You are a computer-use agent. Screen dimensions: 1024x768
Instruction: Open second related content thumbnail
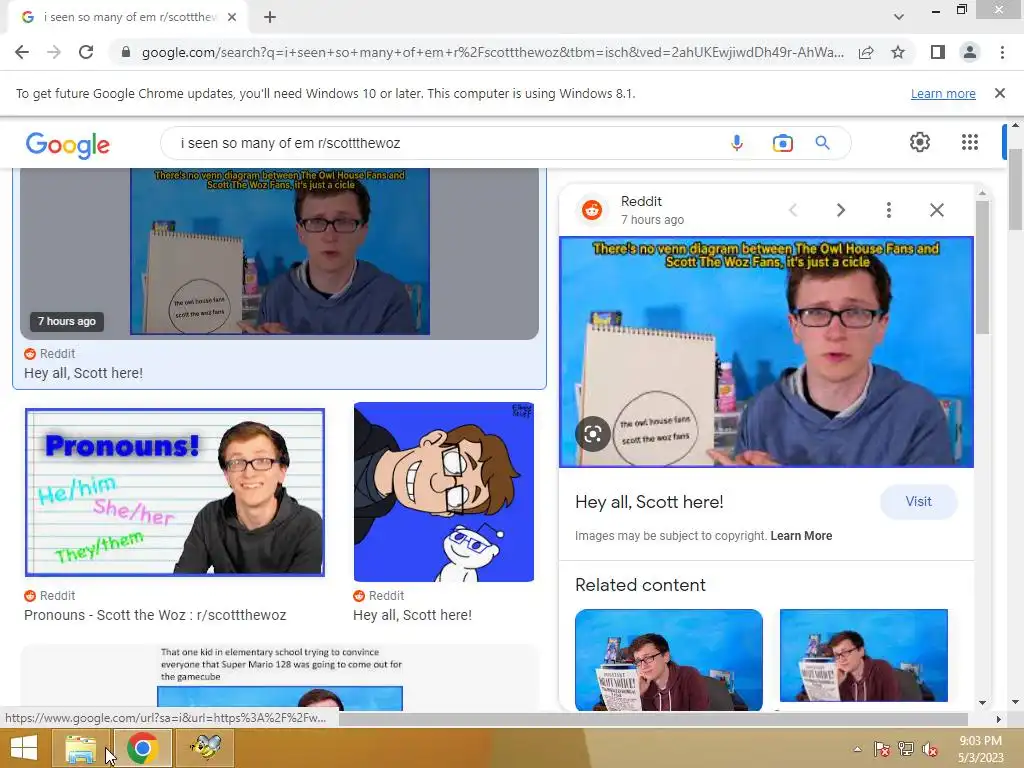point(863,656)
